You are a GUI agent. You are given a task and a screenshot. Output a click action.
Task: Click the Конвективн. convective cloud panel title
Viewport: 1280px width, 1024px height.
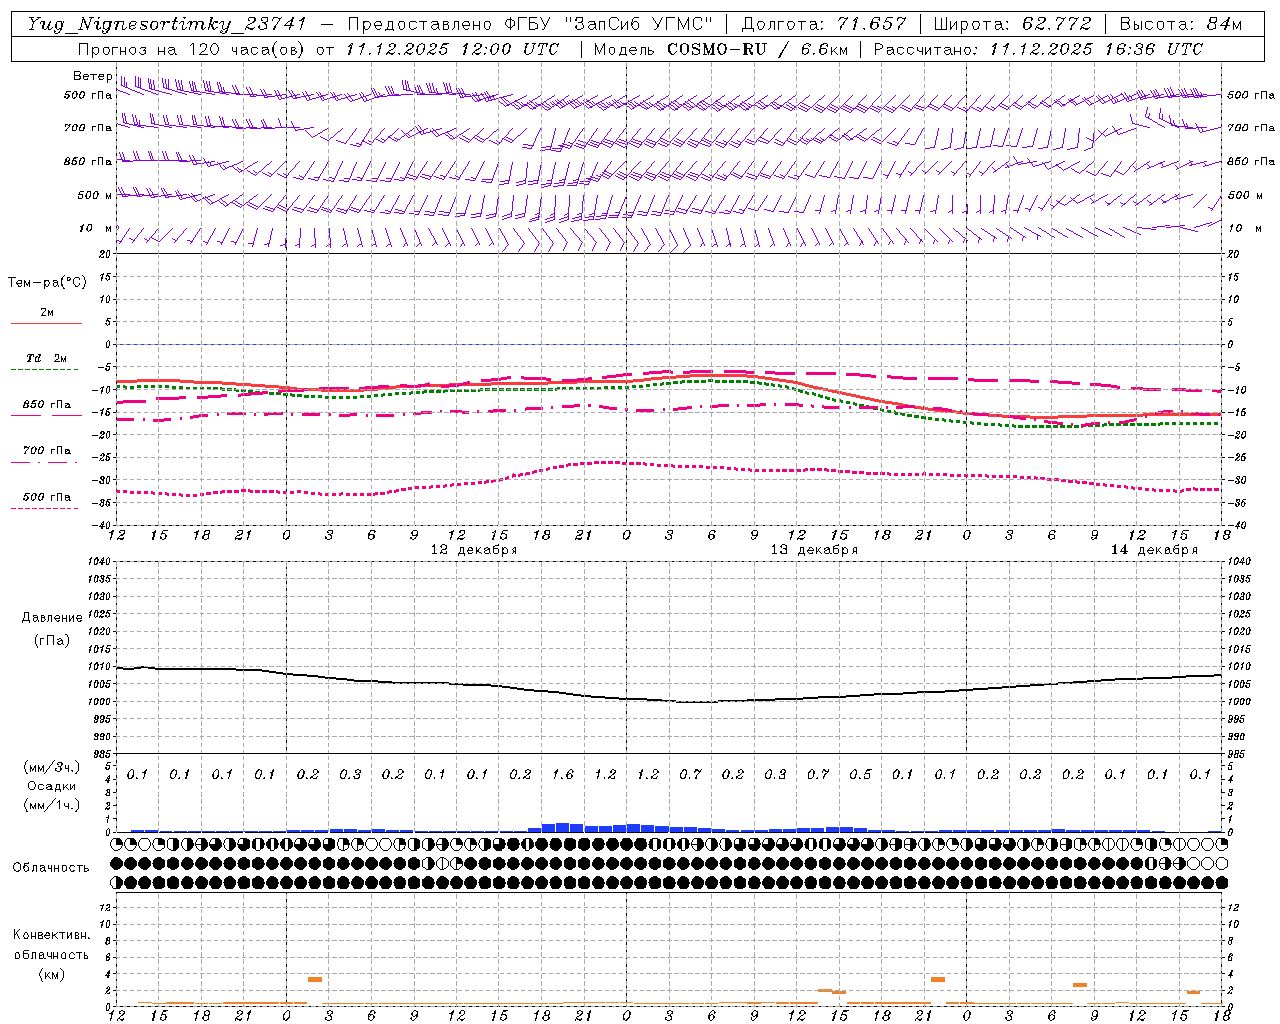coord(51,935)
